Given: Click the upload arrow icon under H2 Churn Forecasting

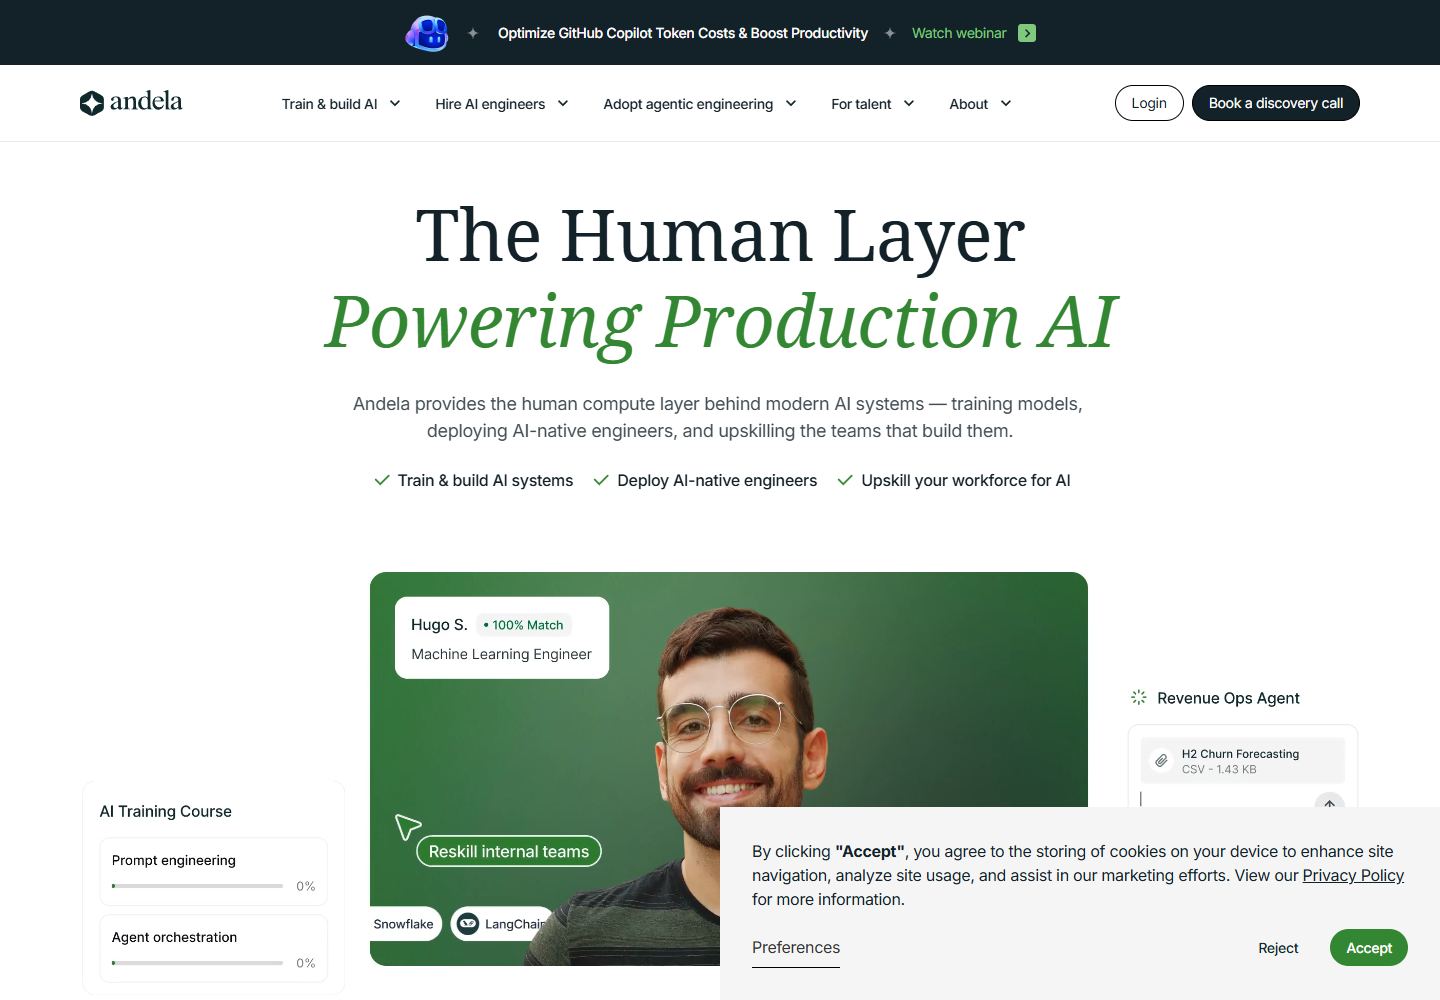Looking at the screenshot, I should click(x=1330, y=802).
